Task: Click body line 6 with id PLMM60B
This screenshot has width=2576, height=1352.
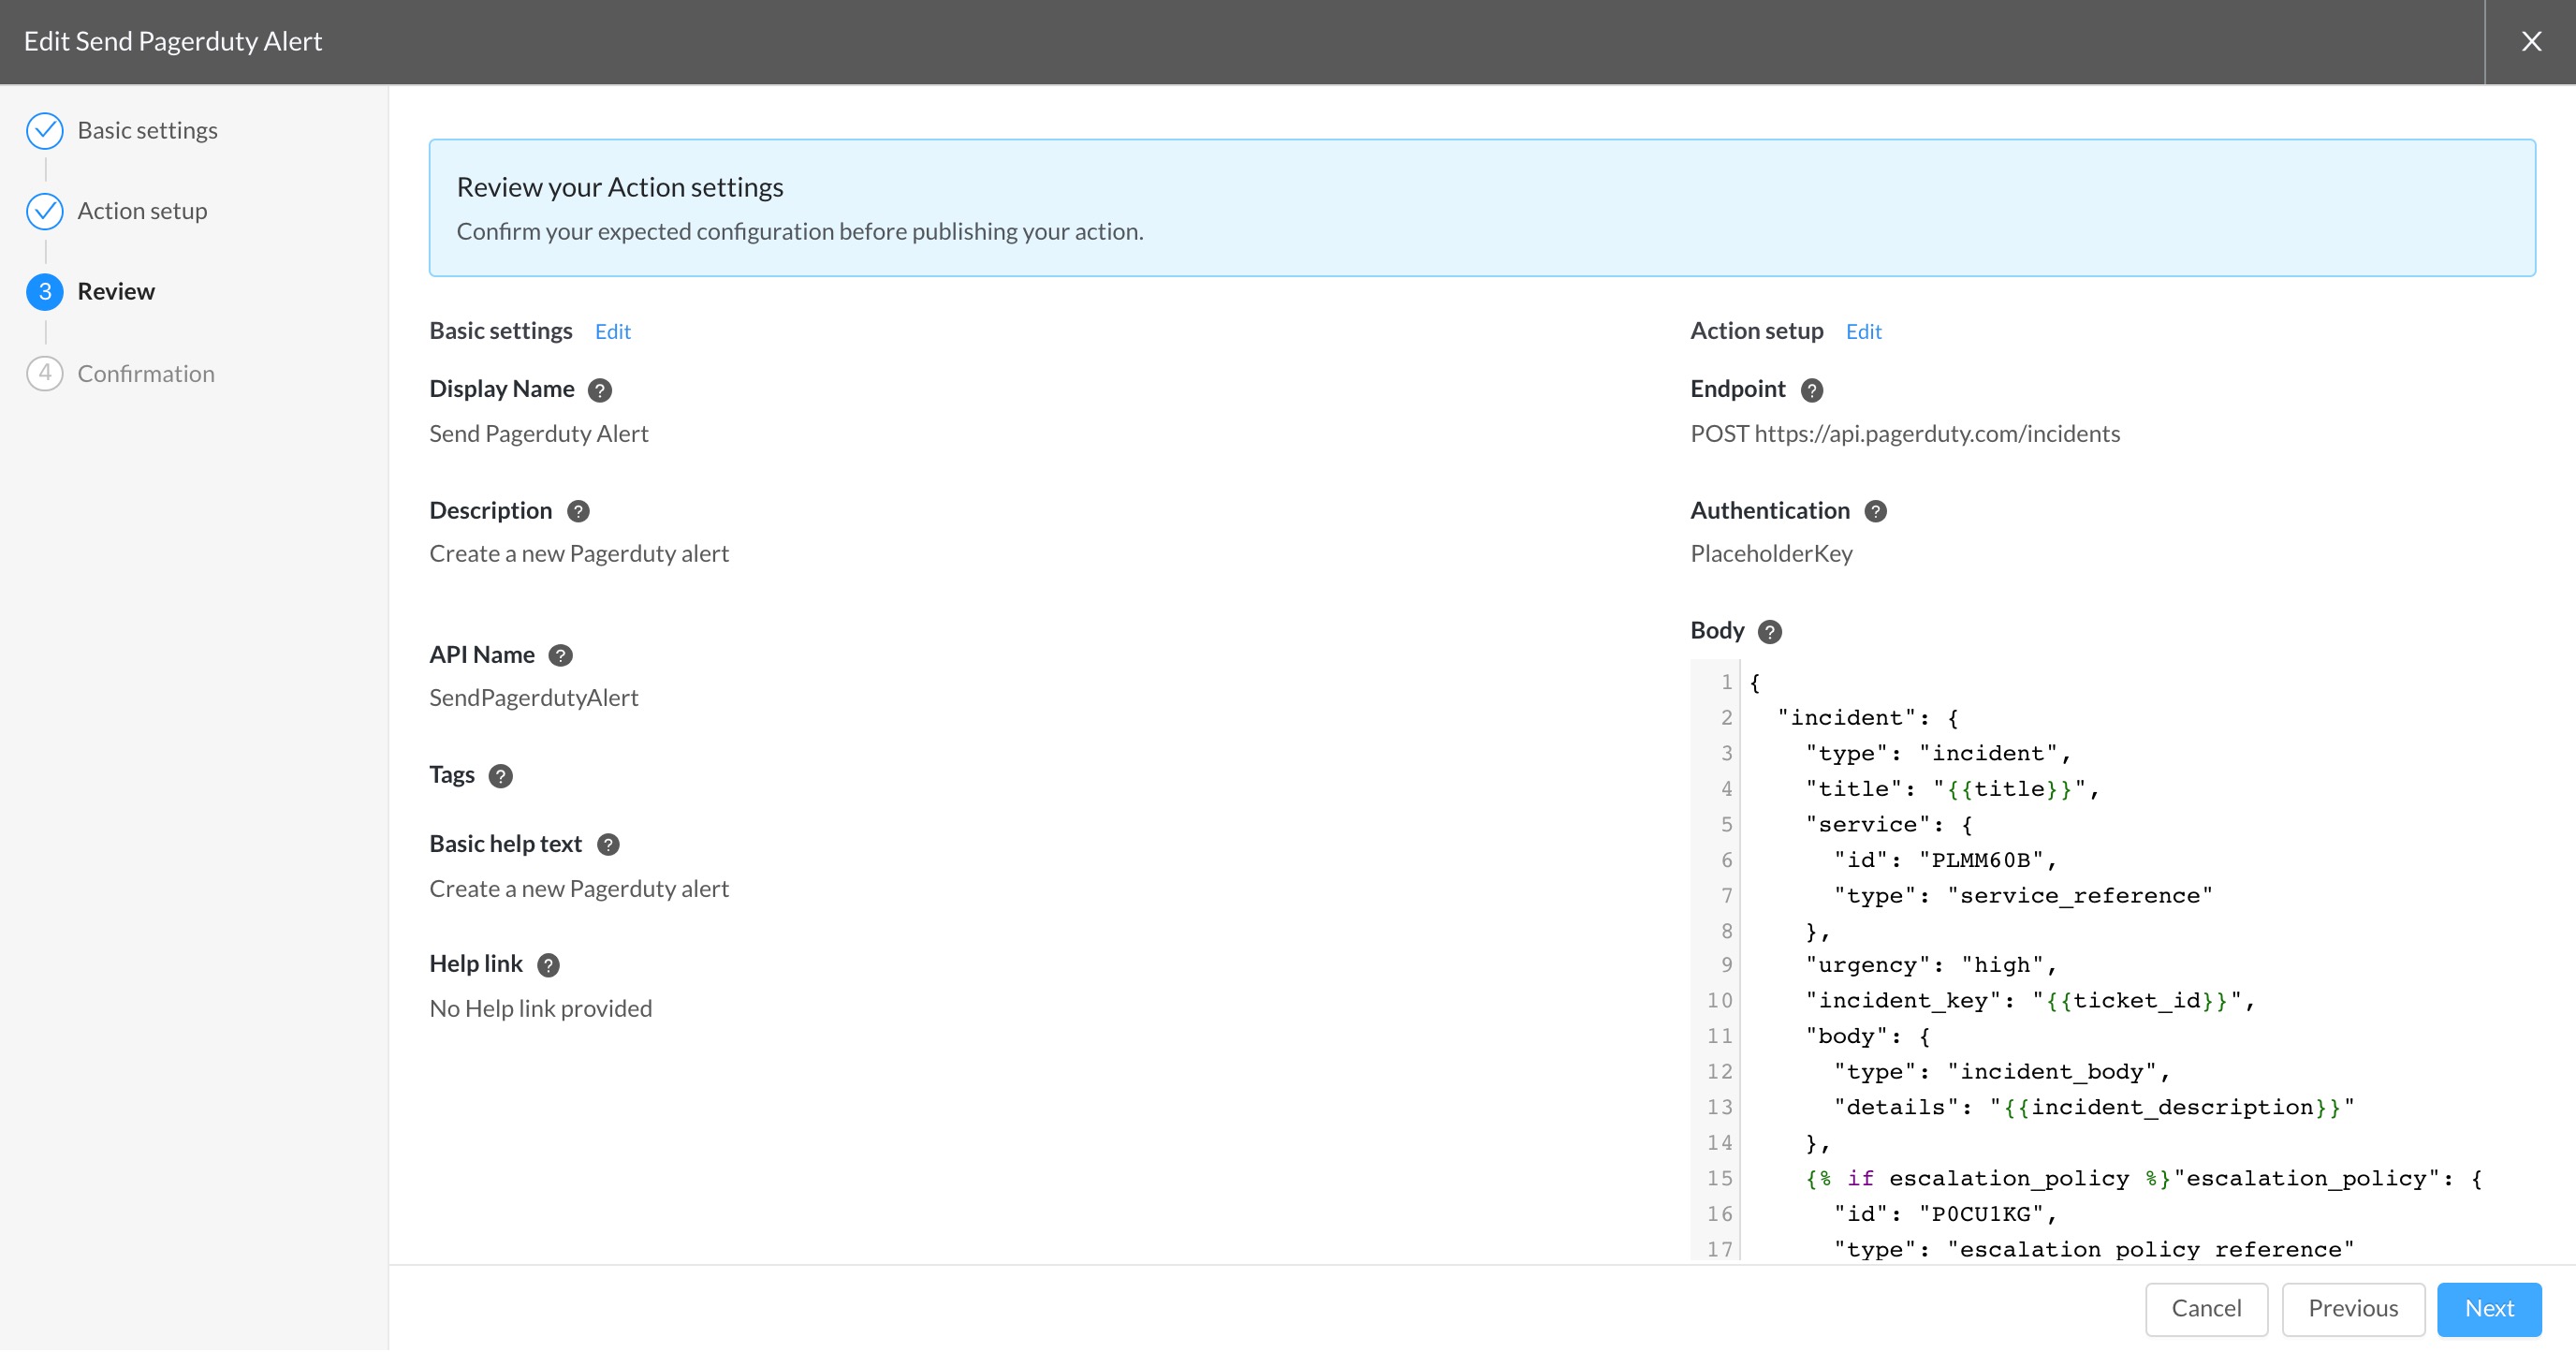Action: click(x=1945, y=860)
